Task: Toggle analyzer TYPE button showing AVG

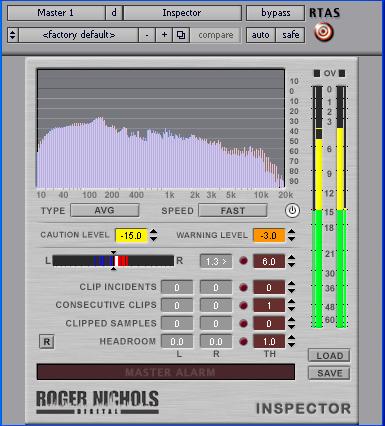Action: (105, 211)
